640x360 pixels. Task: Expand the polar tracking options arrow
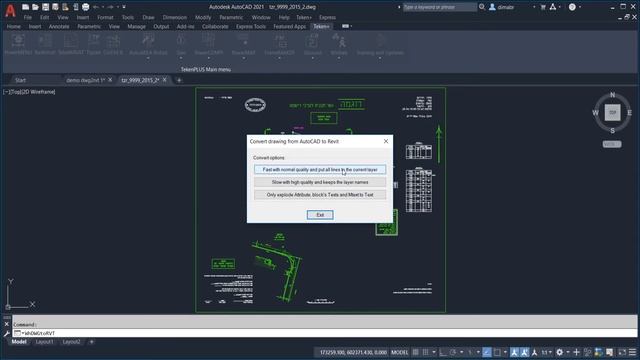pyautogui.click(x=461, y=352)
